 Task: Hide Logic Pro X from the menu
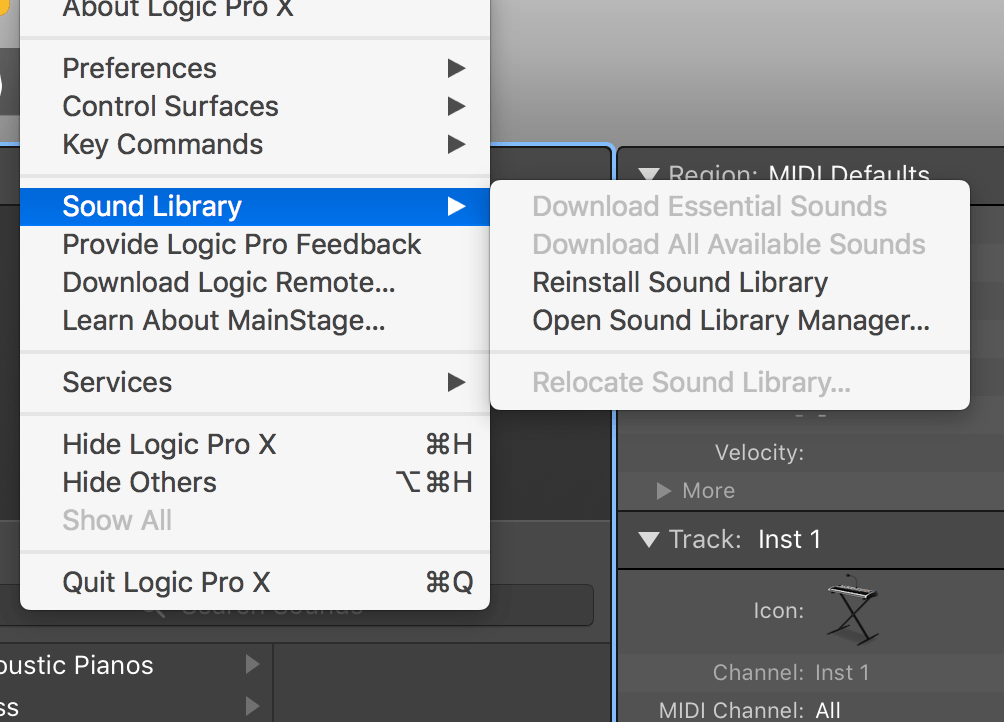[x=168, y=444]
